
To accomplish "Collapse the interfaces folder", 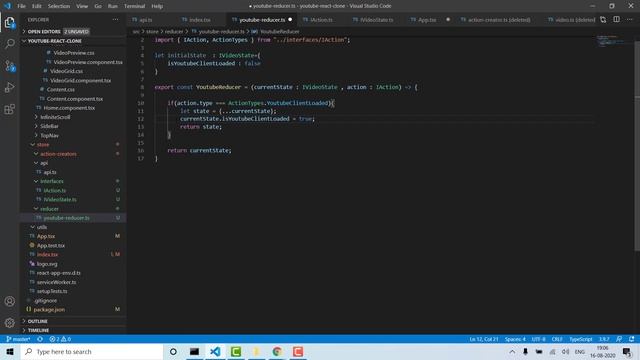I will pos(52,181).
